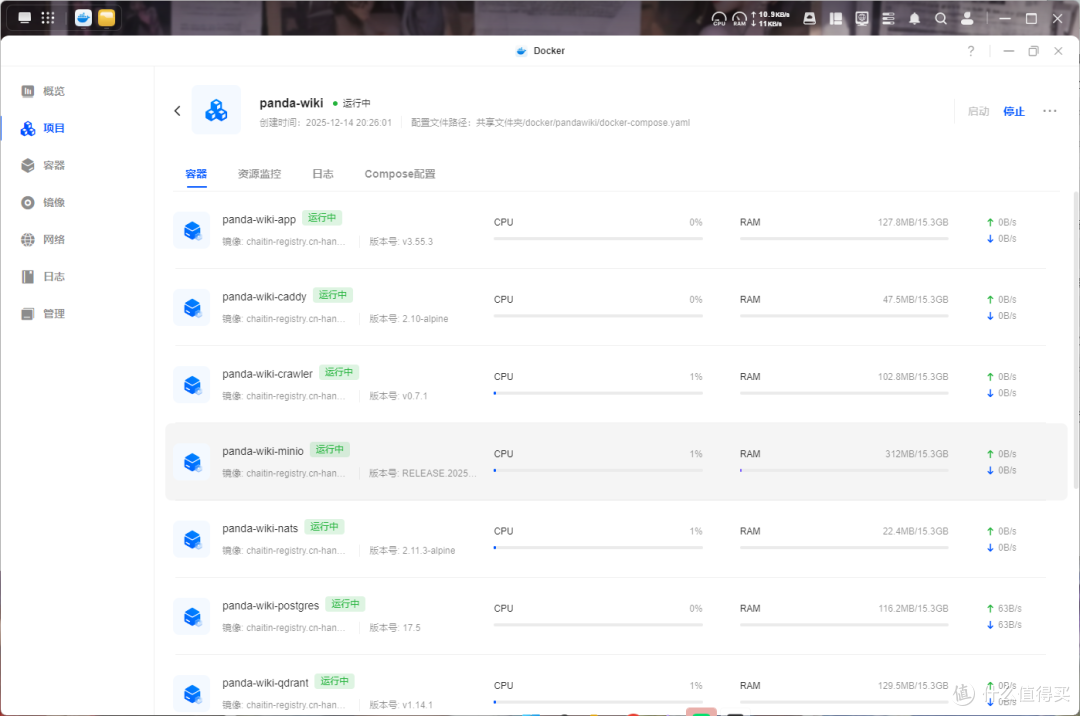Click the drive icon in system tray
This screenshot has width=1080, height=716.
coord(810,19)
